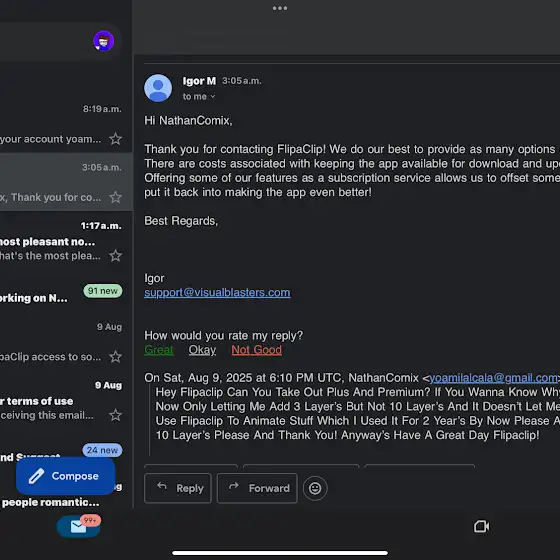Rate the reply as Great
This screenshot has height=560, width=560.
click(x=159, y=350)
